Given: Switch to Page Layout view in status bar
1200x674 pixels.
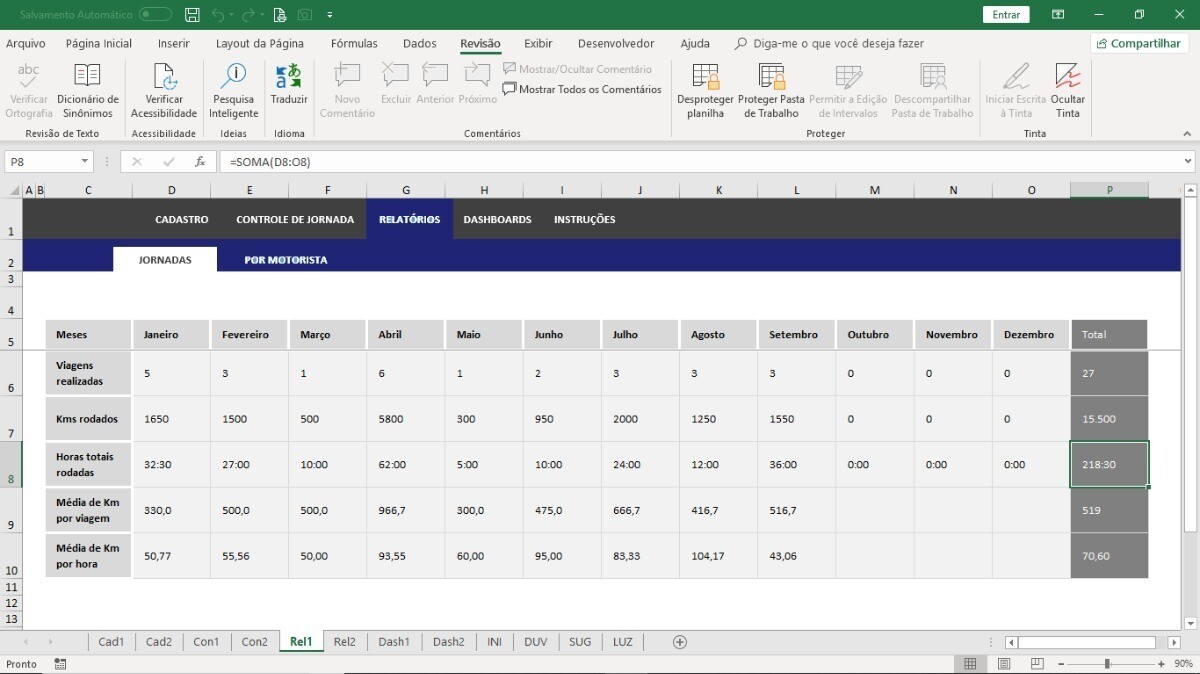Looking at the screenshot, I should 1004,664.
